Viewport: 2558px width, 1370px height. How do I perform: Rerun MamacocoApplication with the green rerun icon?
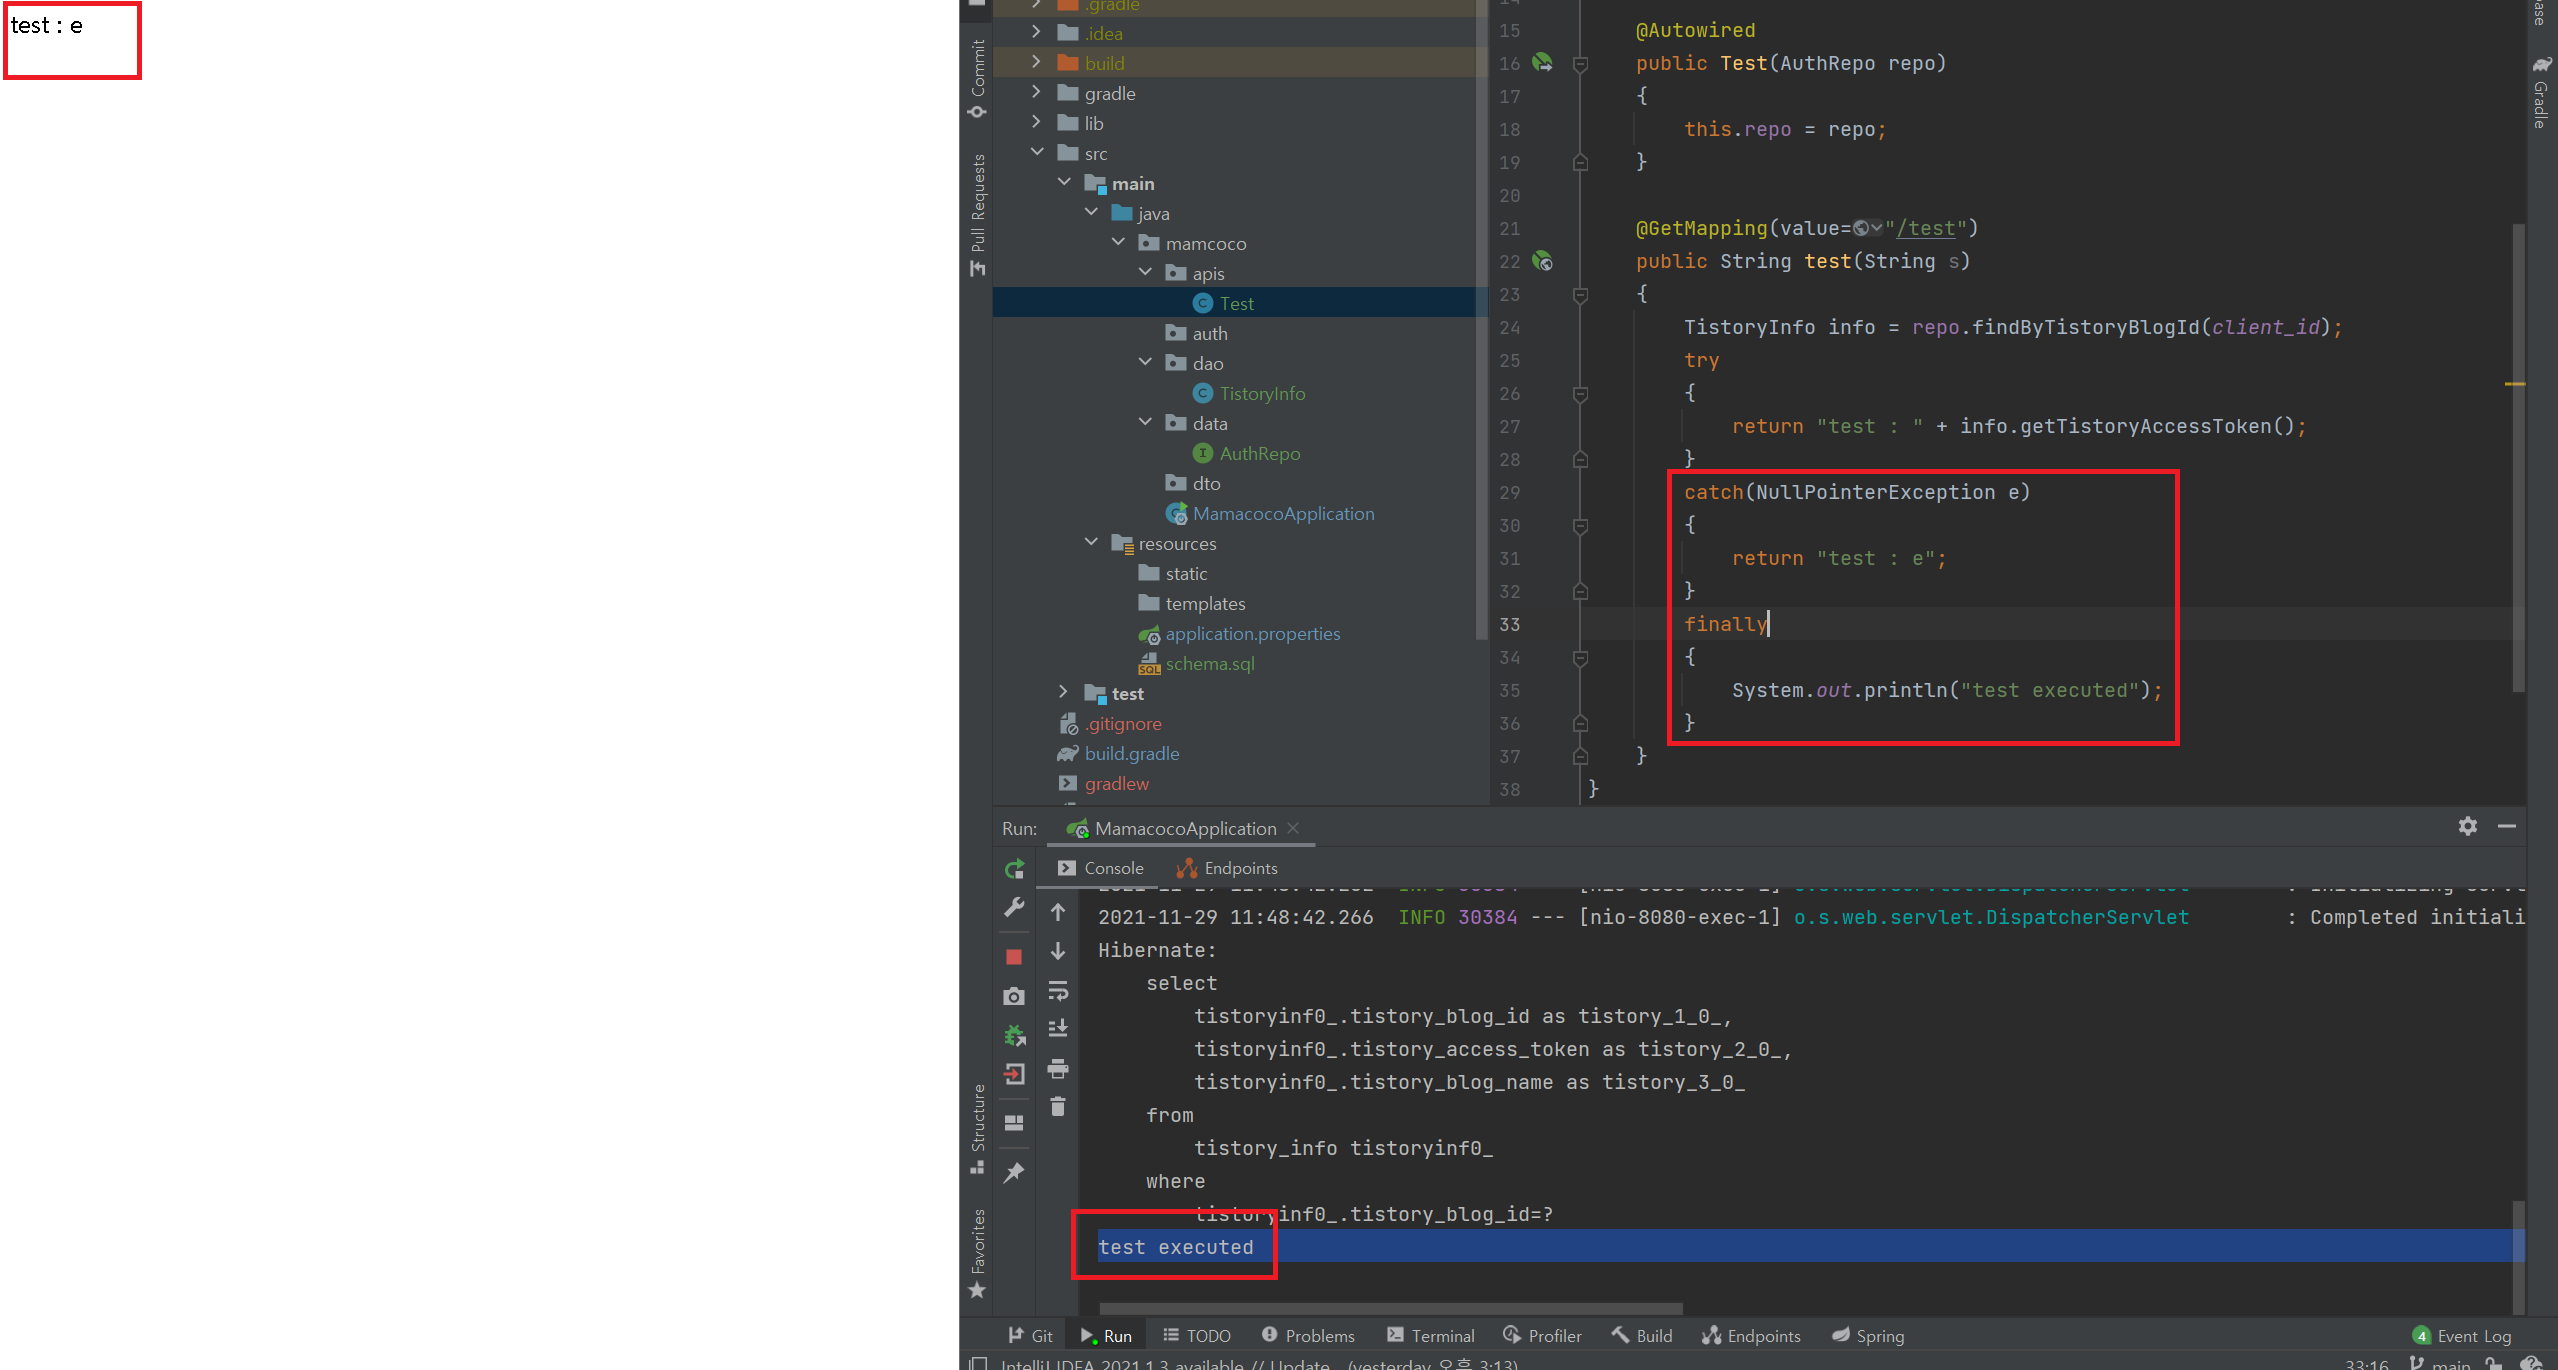(1014, 869)
